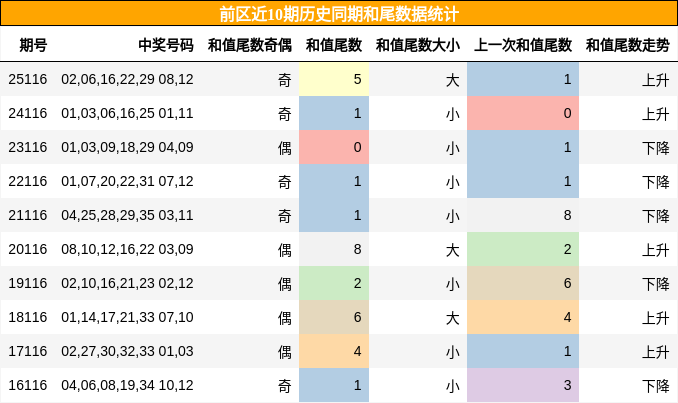Viewport: 678px width, 403px height.
Task: Click purple 上一次和值尾数 cell 3 in row 16116
Action: coord(523,385)
